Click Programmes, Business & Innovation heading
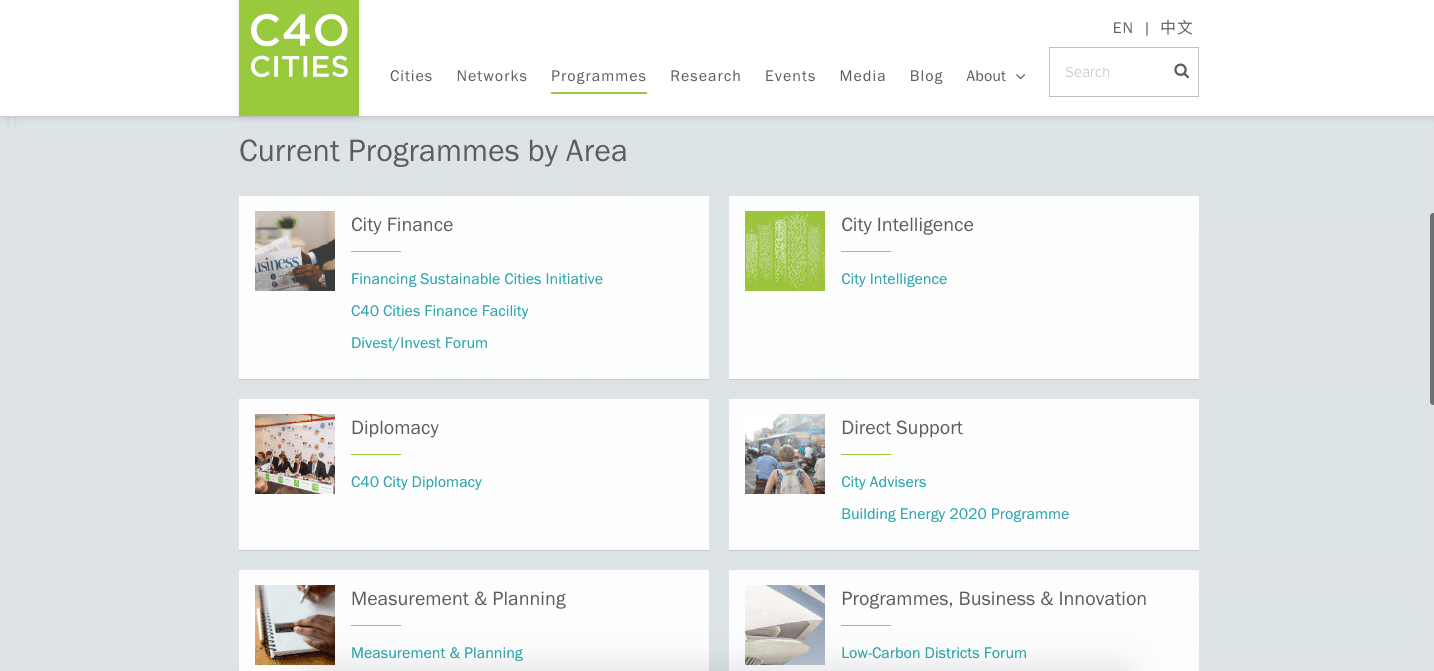 994,599
